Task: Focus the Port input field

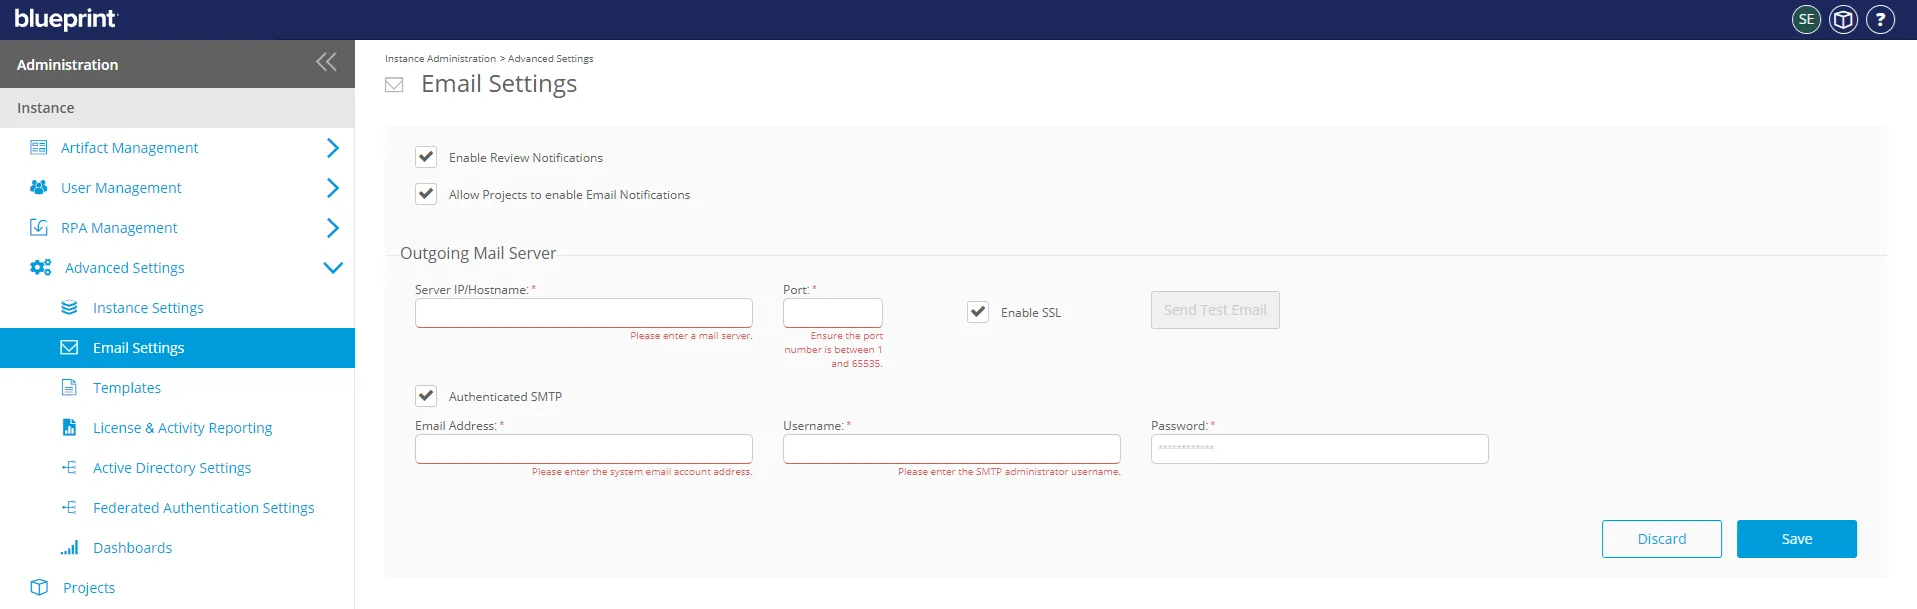Action: [833, 313]
